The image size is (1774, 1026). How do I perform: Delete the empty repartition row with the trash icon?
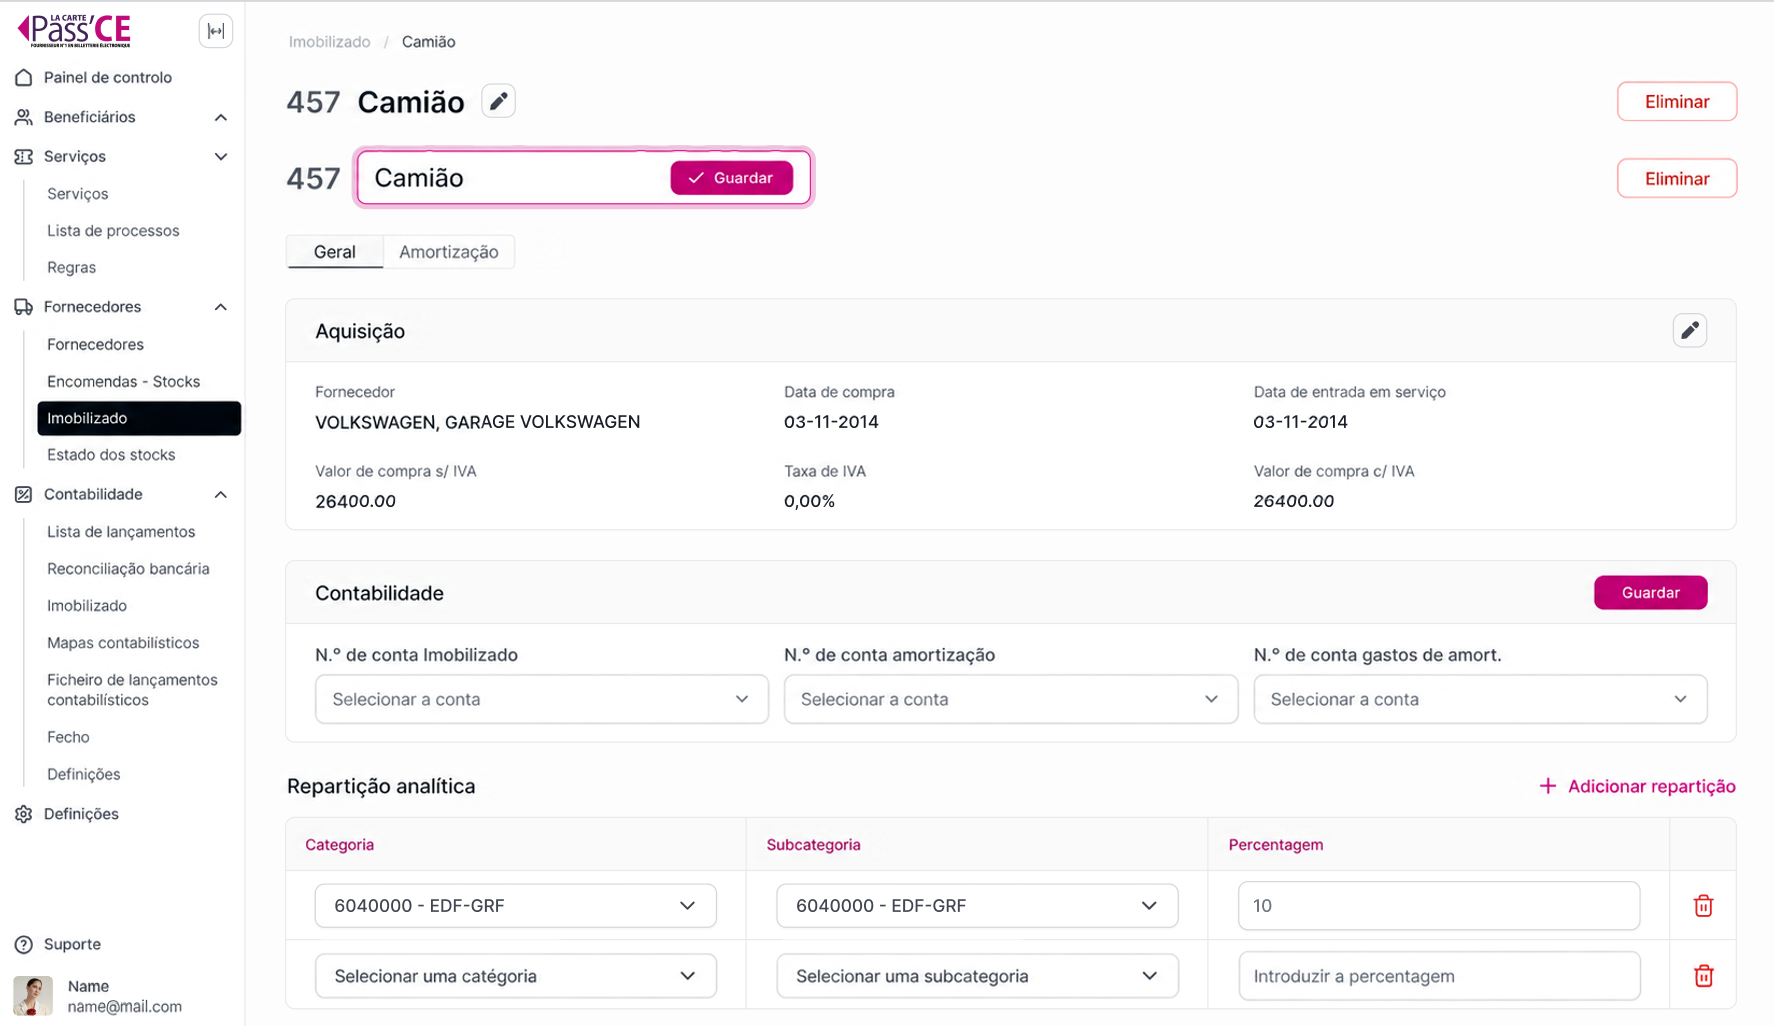point(1703,976)
